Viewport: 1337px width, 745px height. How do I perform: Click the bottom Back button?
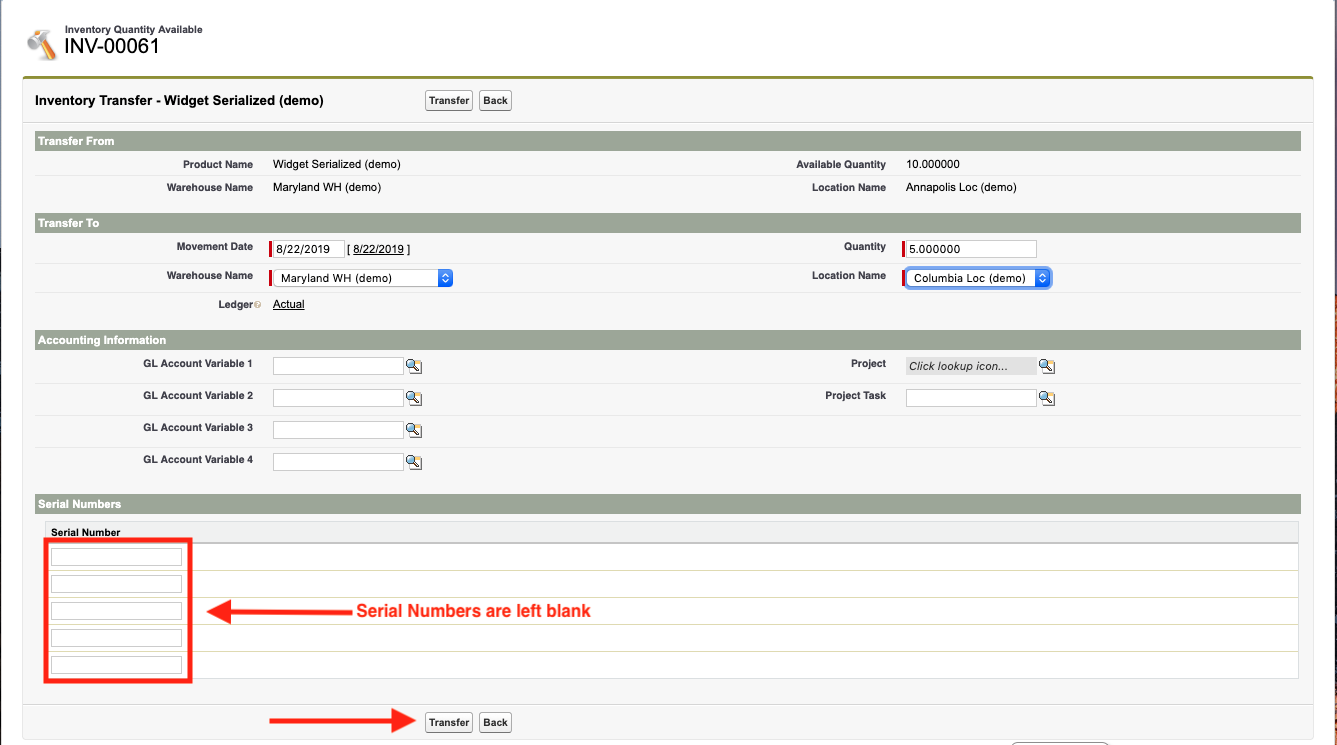pyautogui.click(x=495, y=722)
